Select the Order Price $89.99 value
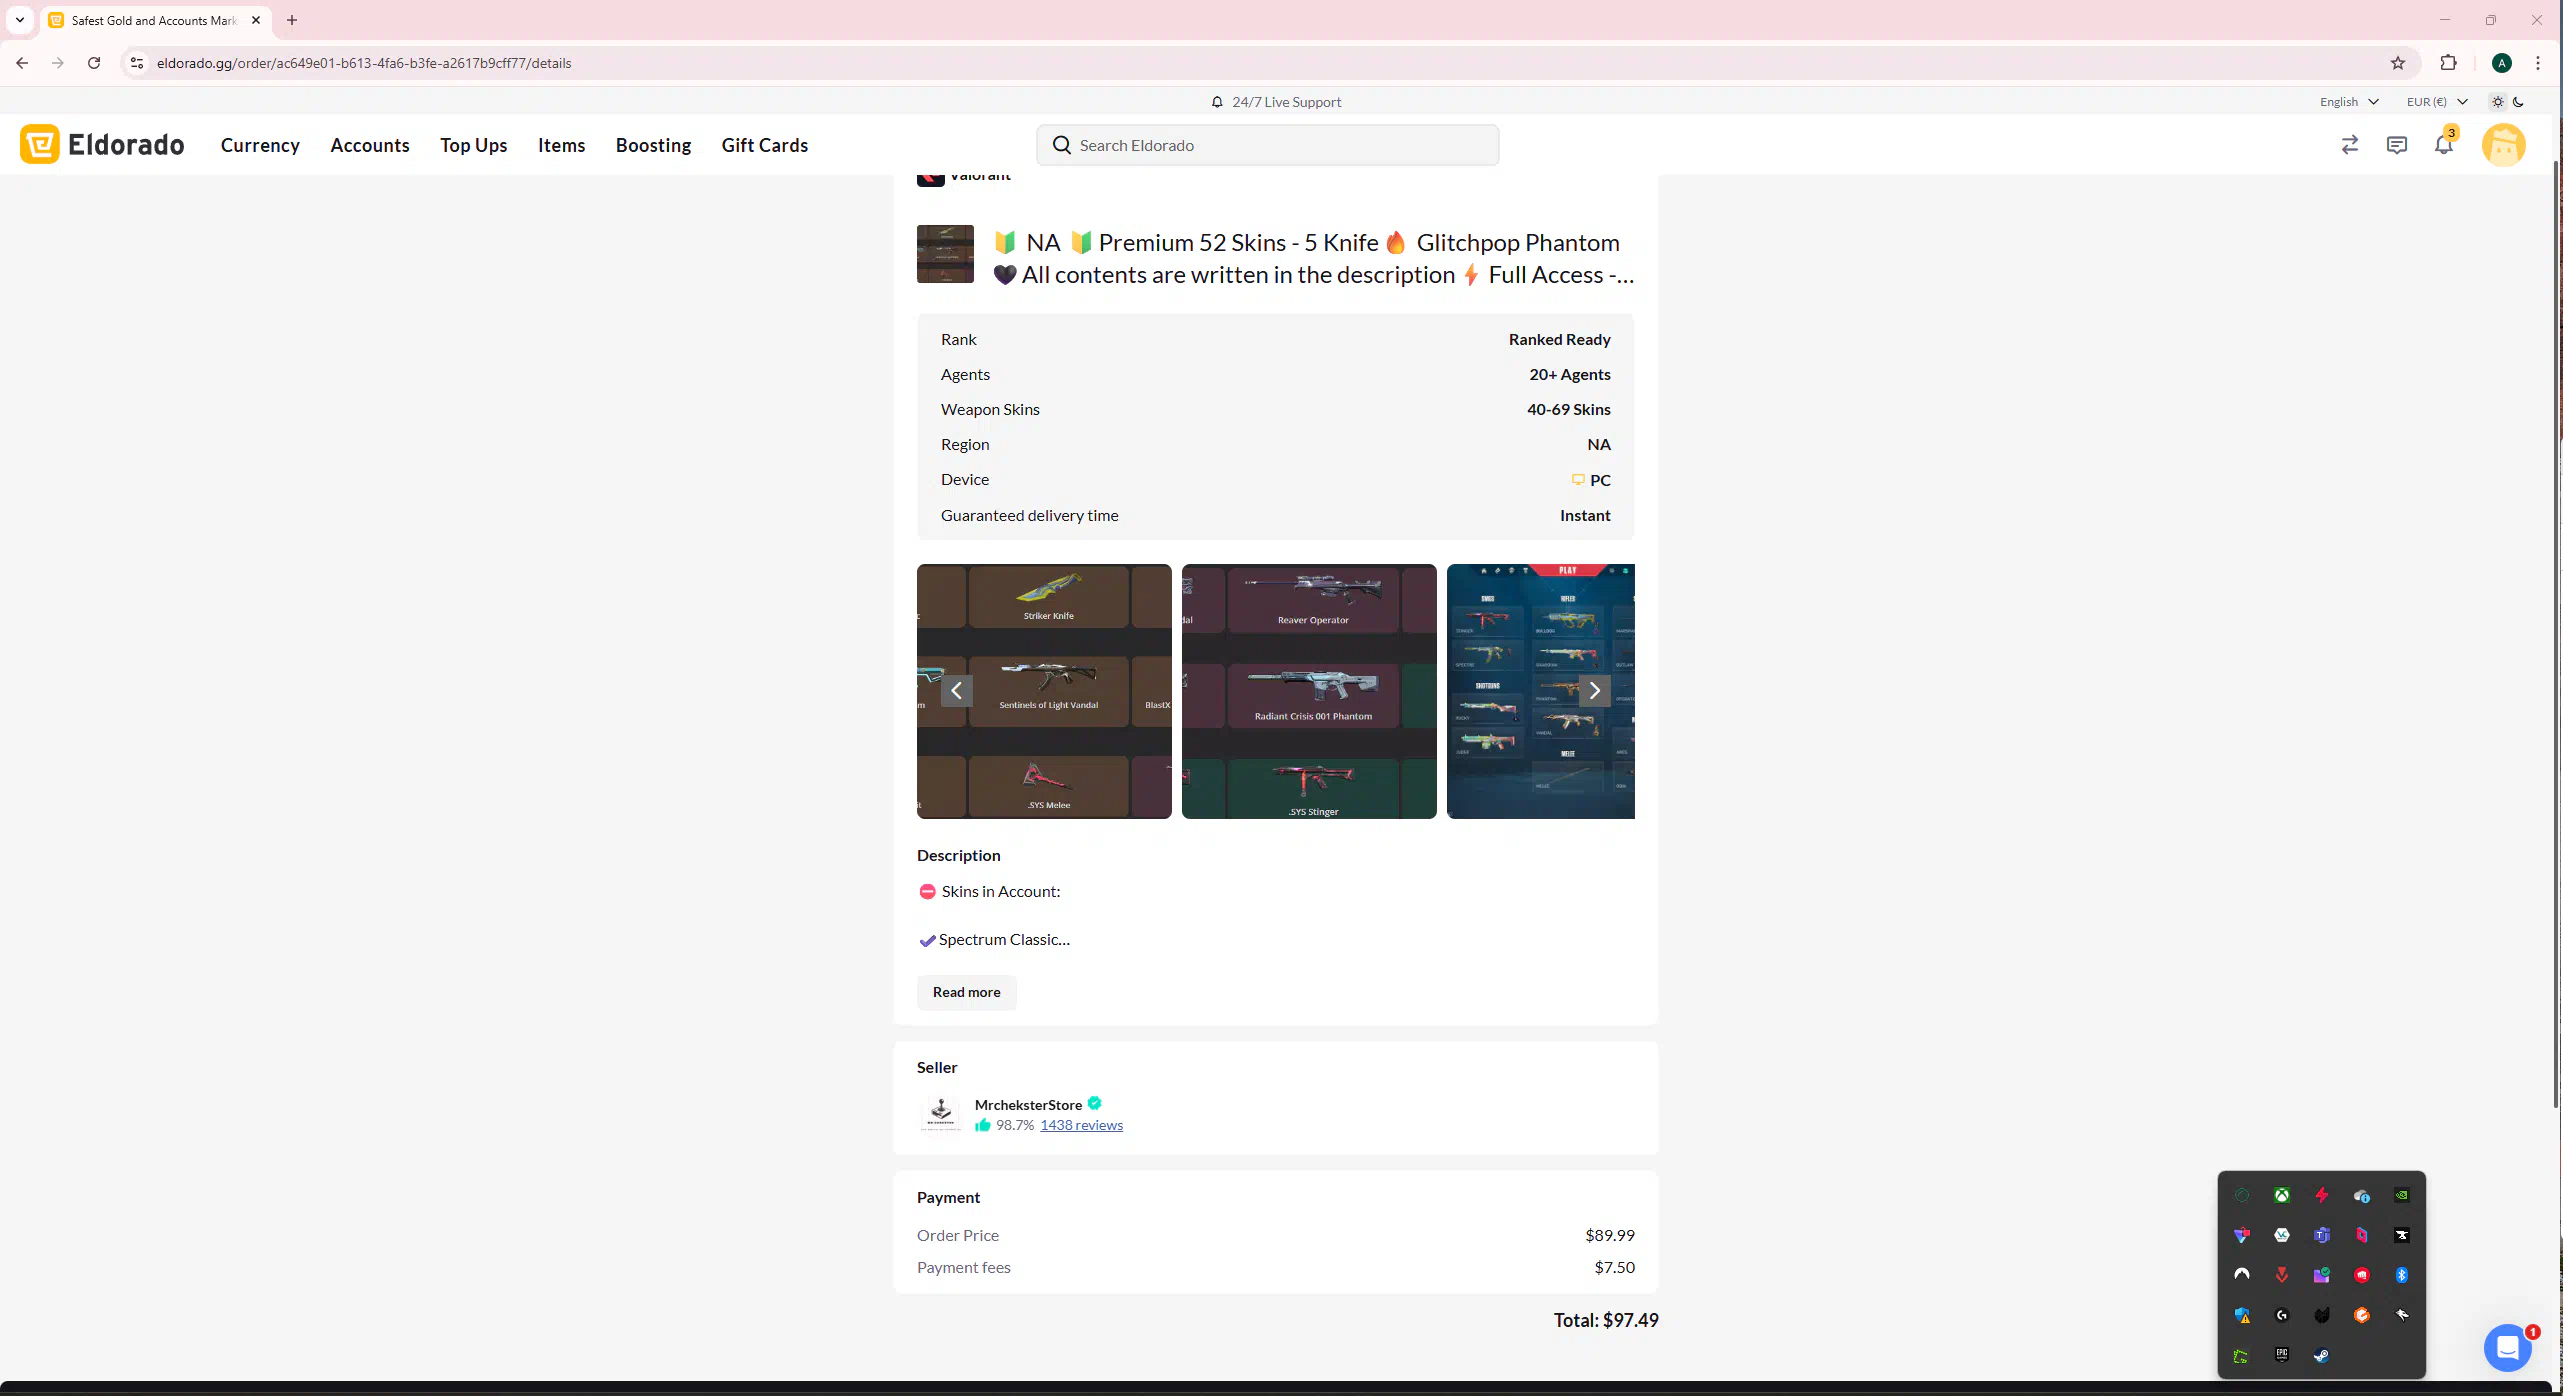The height and width of the screenshot is (1396, 2563). 1609,1235
